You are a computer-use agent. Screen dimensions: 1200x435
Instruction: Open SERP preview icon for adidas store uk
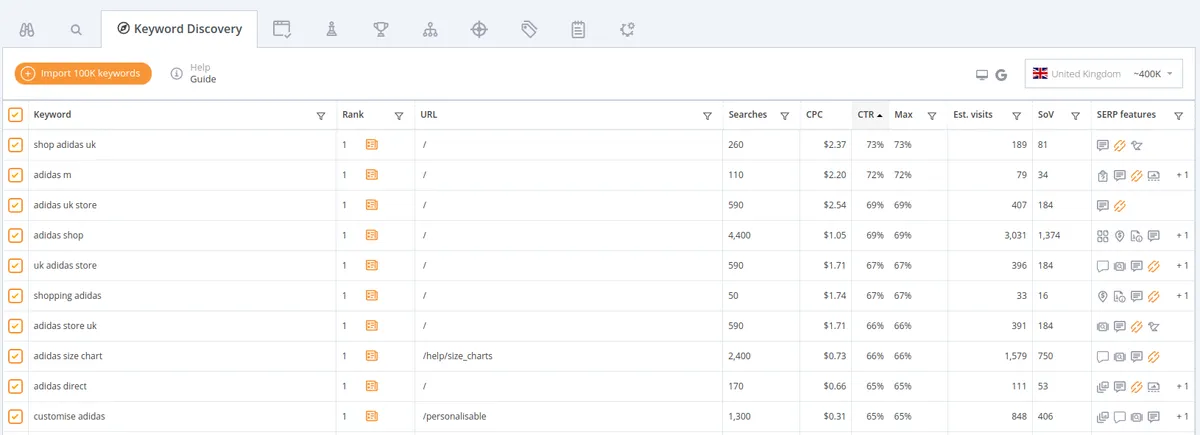372,325
